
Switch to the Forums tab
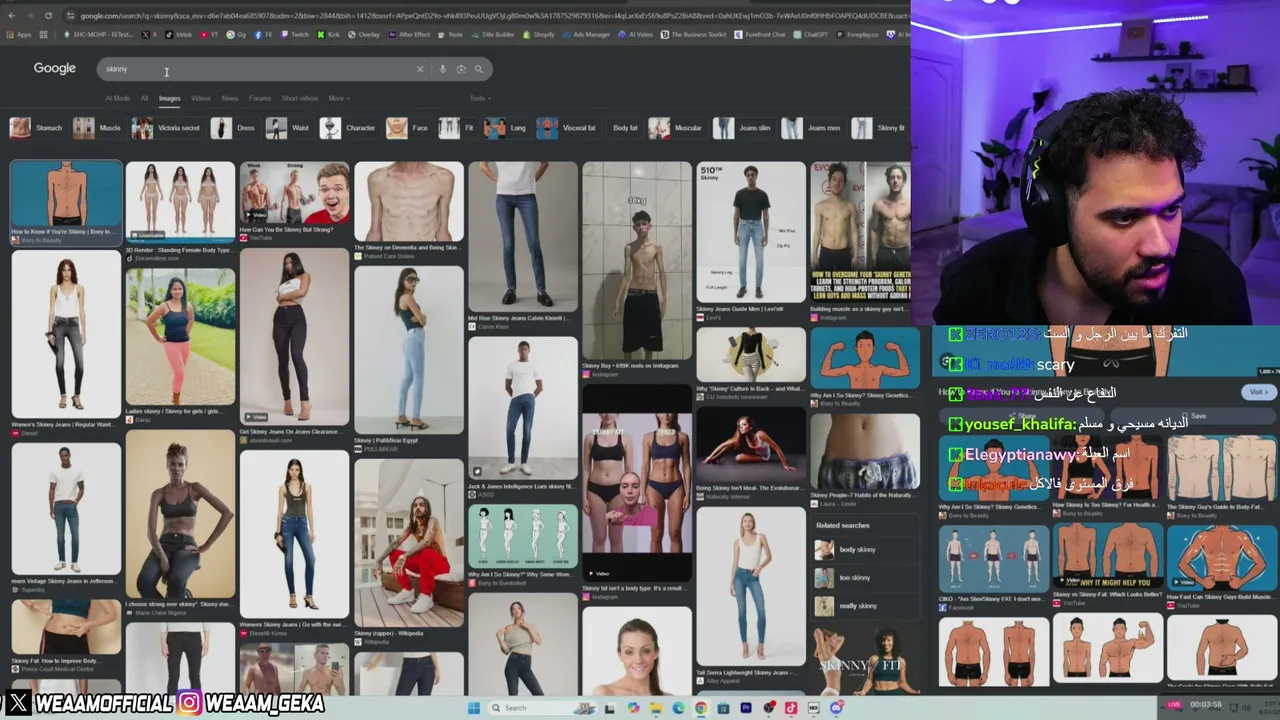click(x=260, y=98)
